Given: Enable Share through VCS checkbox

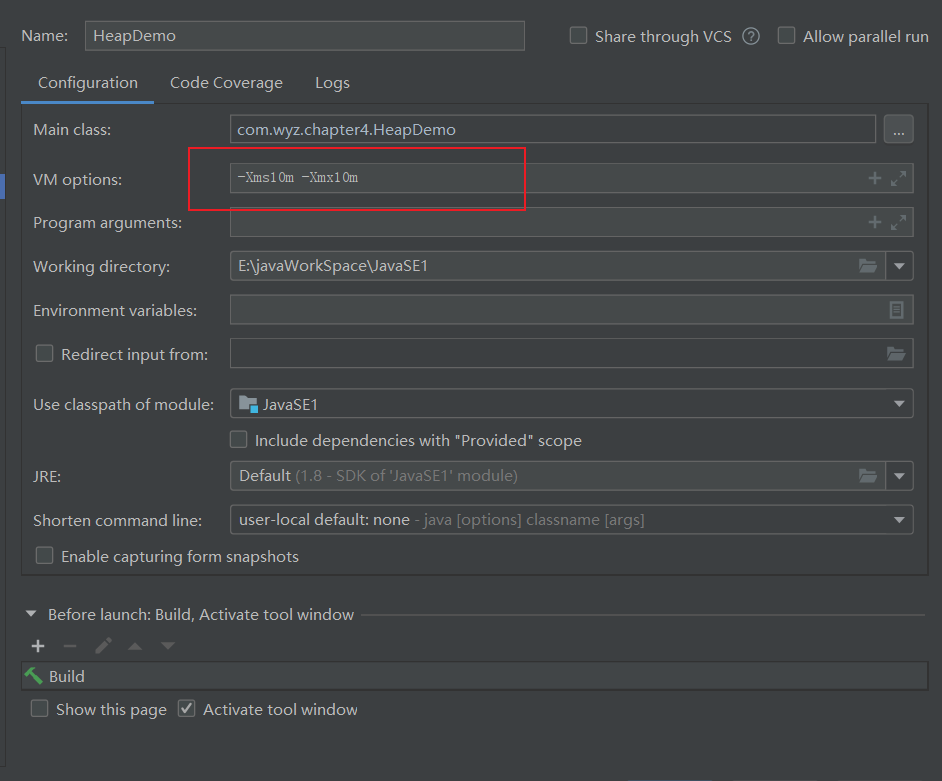Looking at the screenshot, I should [579, 36].
